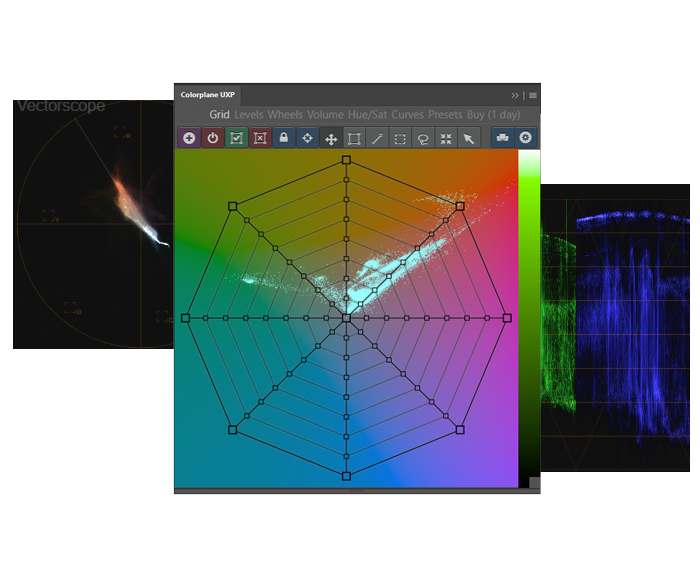Open the Colorplane settings gear
700x580 pixels.
pos(526,138)
